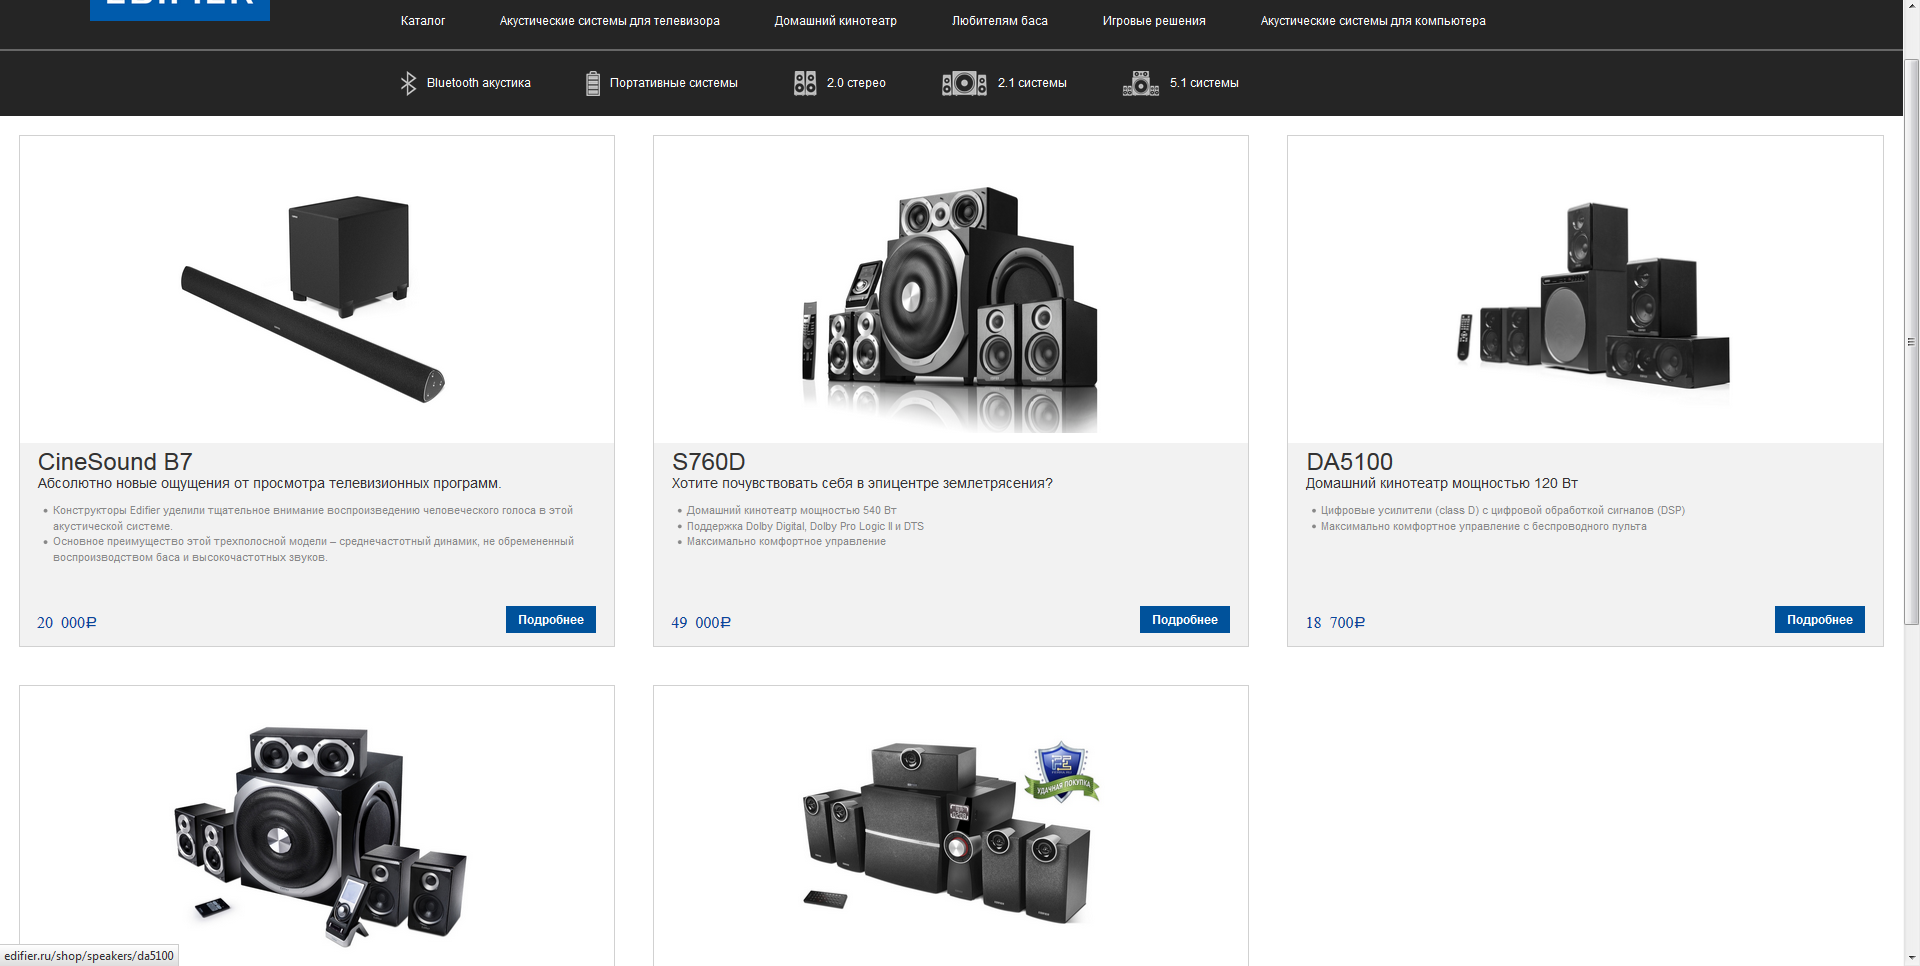
Task: Click the page vertical scrollbar thumb
Action: pos(1911,342)
